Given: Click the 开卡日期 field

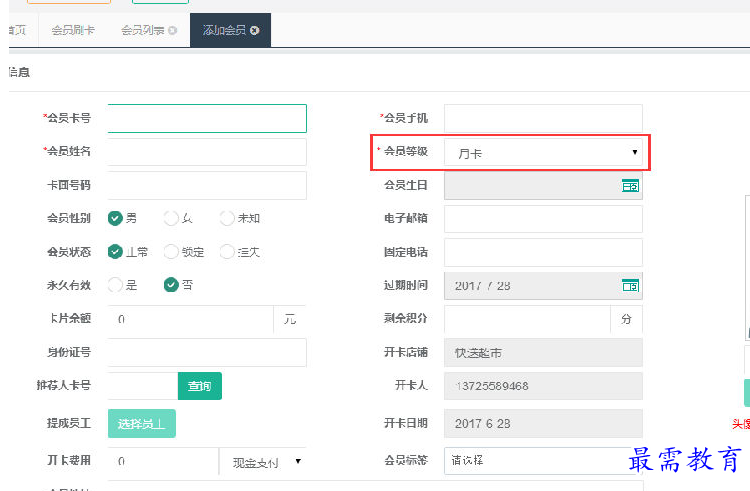Looking at the screenshot, I should (x=543, y=424).
